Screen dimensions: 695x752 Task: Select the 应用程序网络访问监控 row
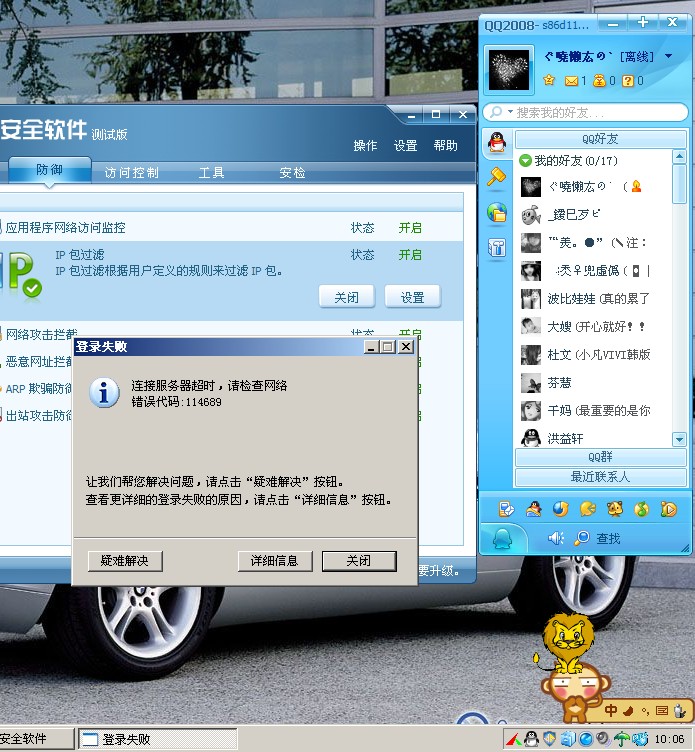232,227
